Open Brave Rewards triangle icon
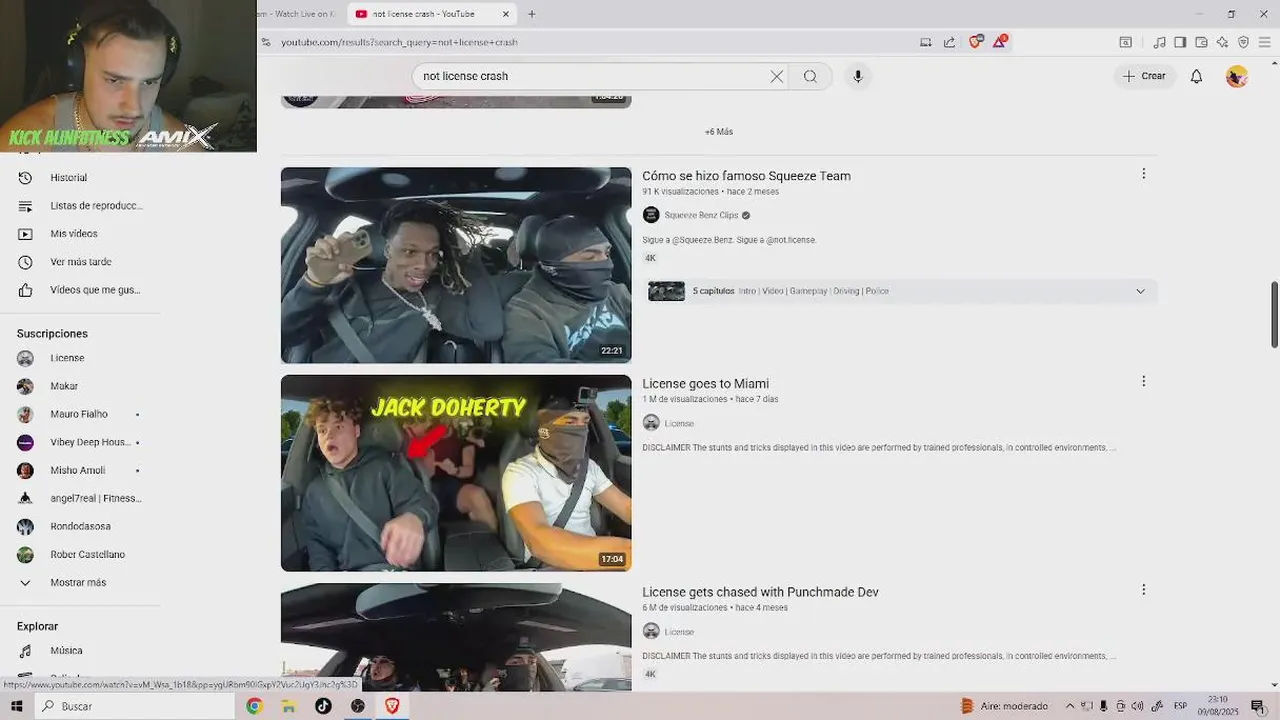 pyautogui.click(x=999, y=42)
